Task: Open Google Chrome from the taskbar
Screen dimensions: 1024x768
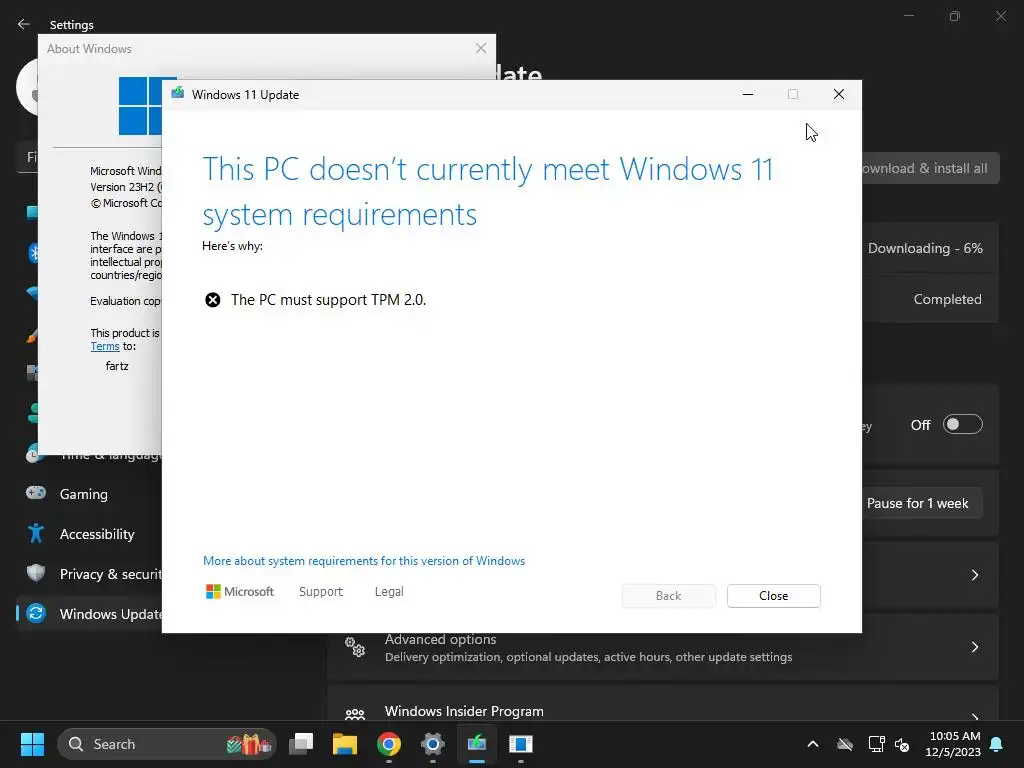Action: pyautogui.click(x=389, y=744)
